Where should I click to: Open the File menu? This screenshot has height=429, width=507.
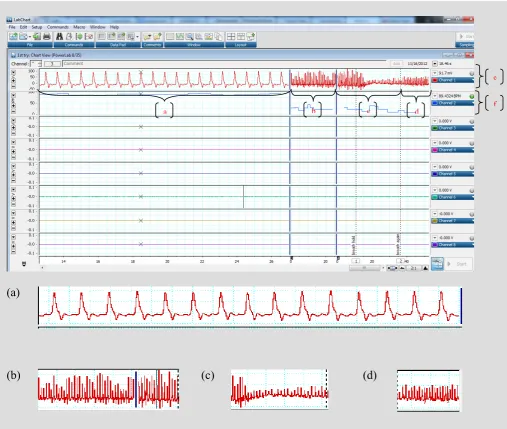pos(12,27)
